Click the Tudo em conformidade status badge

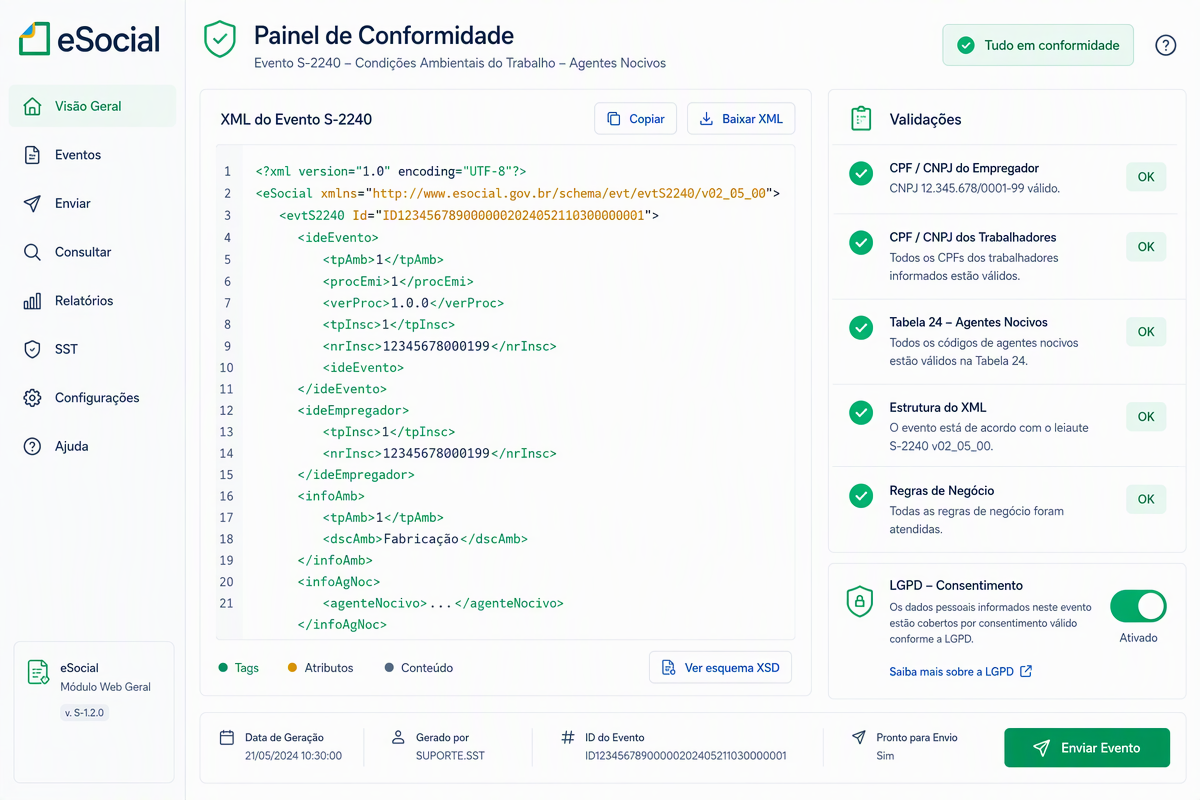1038,45
